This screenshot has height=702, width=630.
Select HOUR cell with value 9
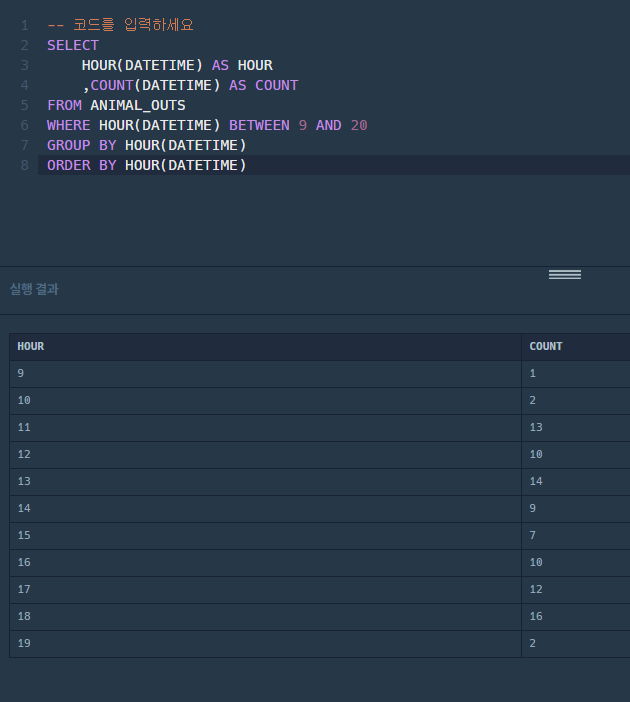point(265,374)
